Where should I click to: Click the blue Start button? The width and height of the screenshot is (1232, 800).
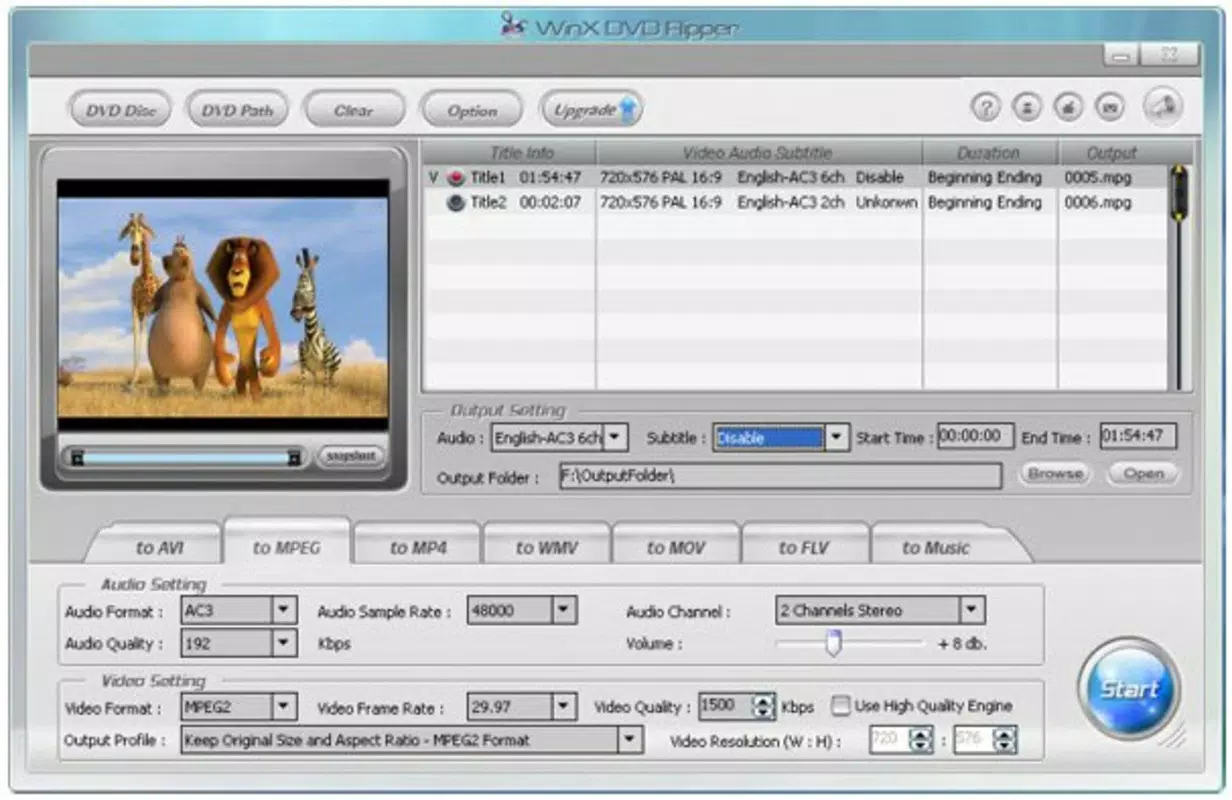click(x=1129, y=689)
